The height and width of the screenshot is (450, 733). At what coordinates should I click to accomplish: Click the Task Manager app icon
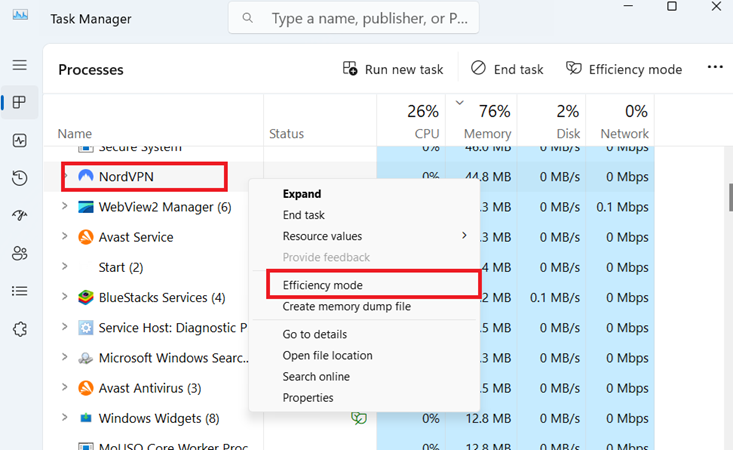[20, 15]
